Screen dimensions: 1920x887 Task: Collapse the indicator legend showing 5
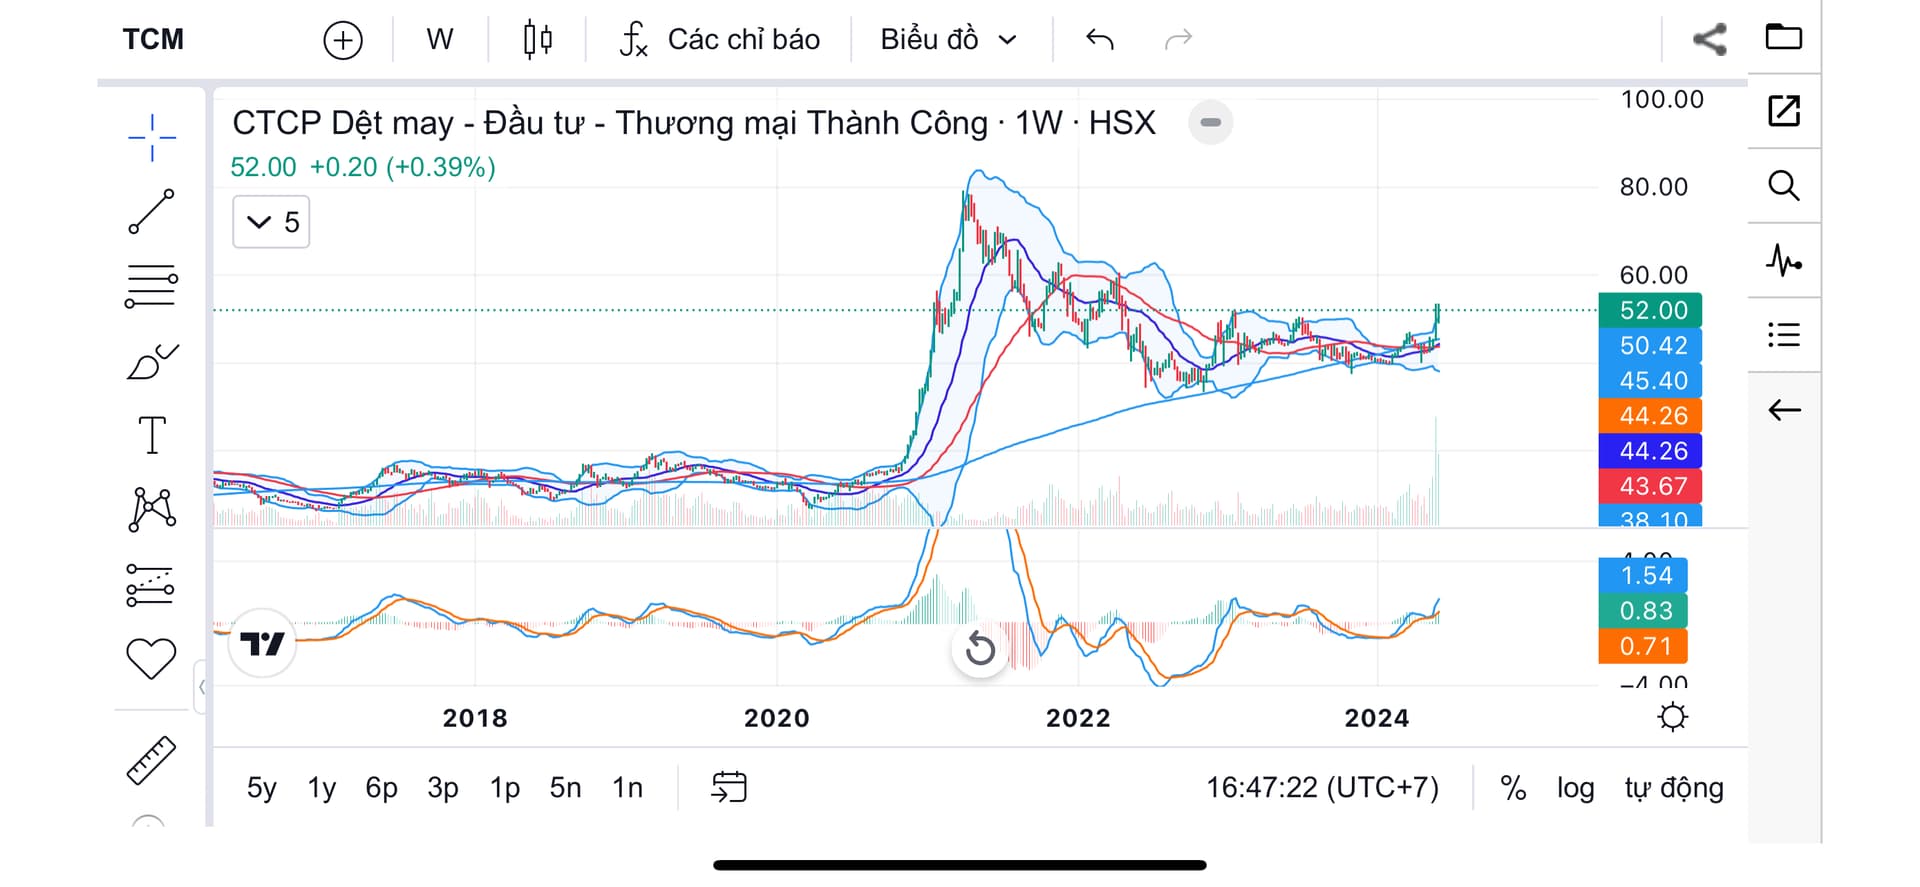[x=271, y=222]
